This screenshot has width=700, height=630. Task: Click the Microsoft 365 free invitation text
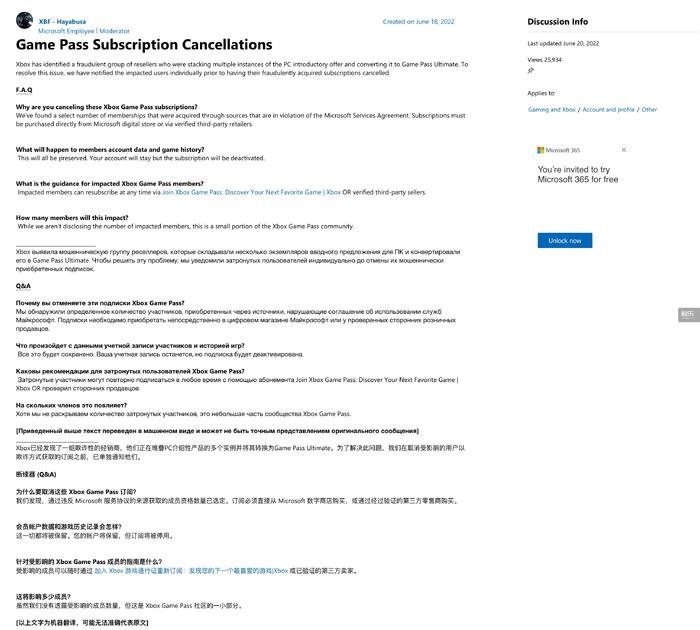pyautogui.click(x=578, y=175)
